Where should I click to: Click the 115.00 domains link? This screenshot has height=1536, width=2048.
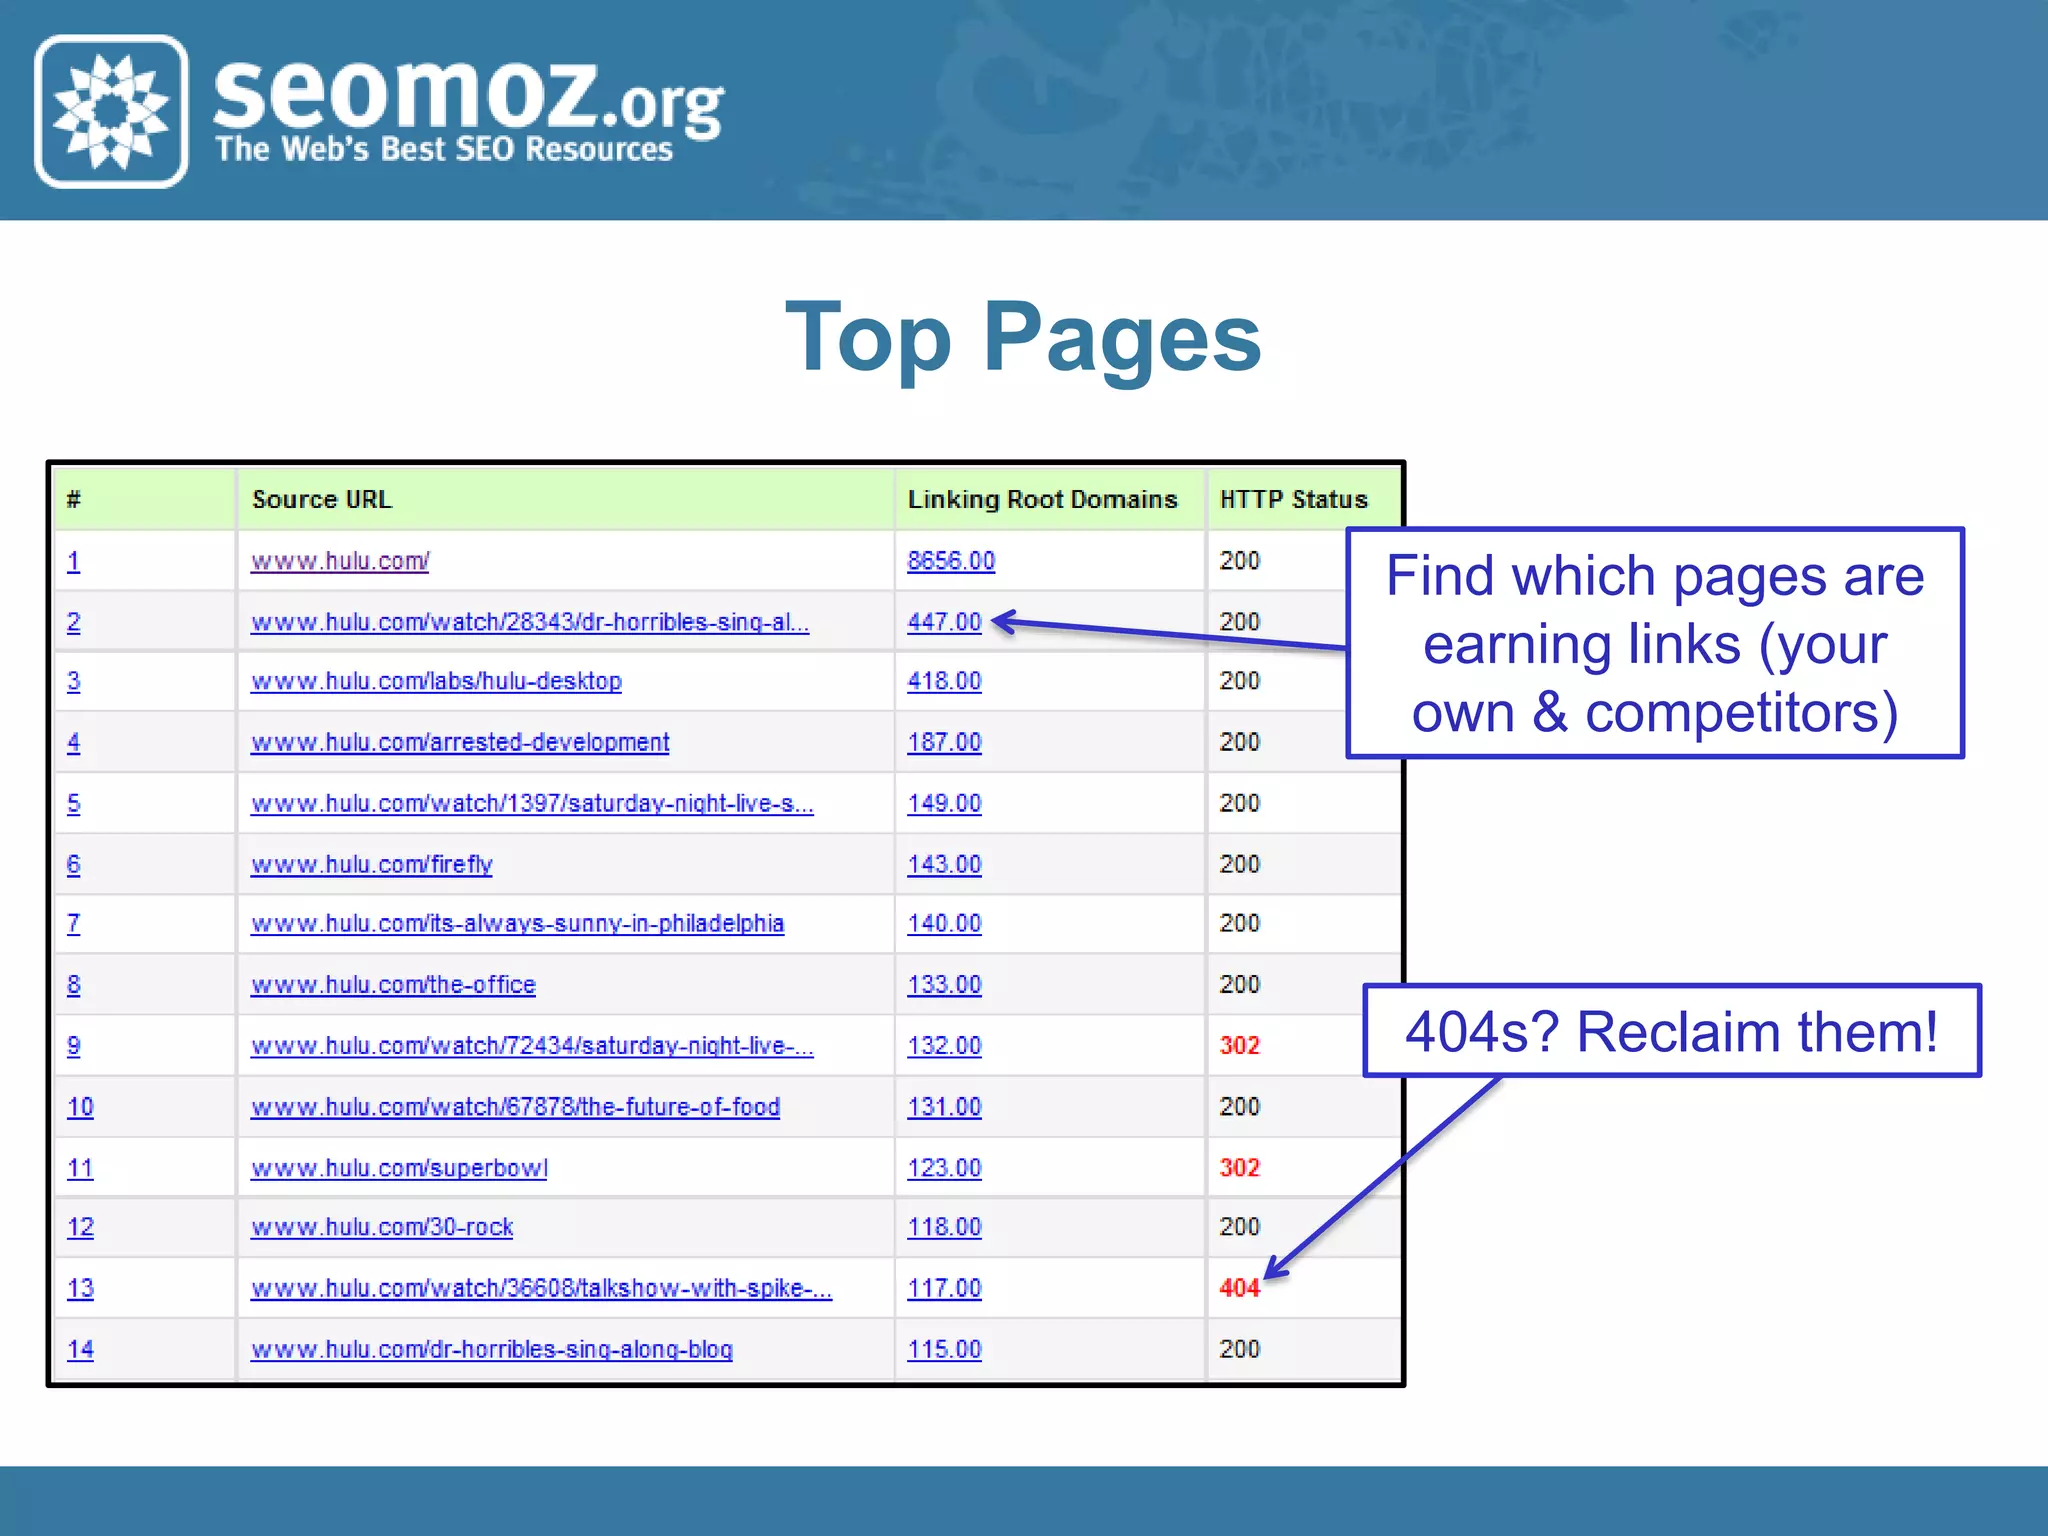point(944,1349)
